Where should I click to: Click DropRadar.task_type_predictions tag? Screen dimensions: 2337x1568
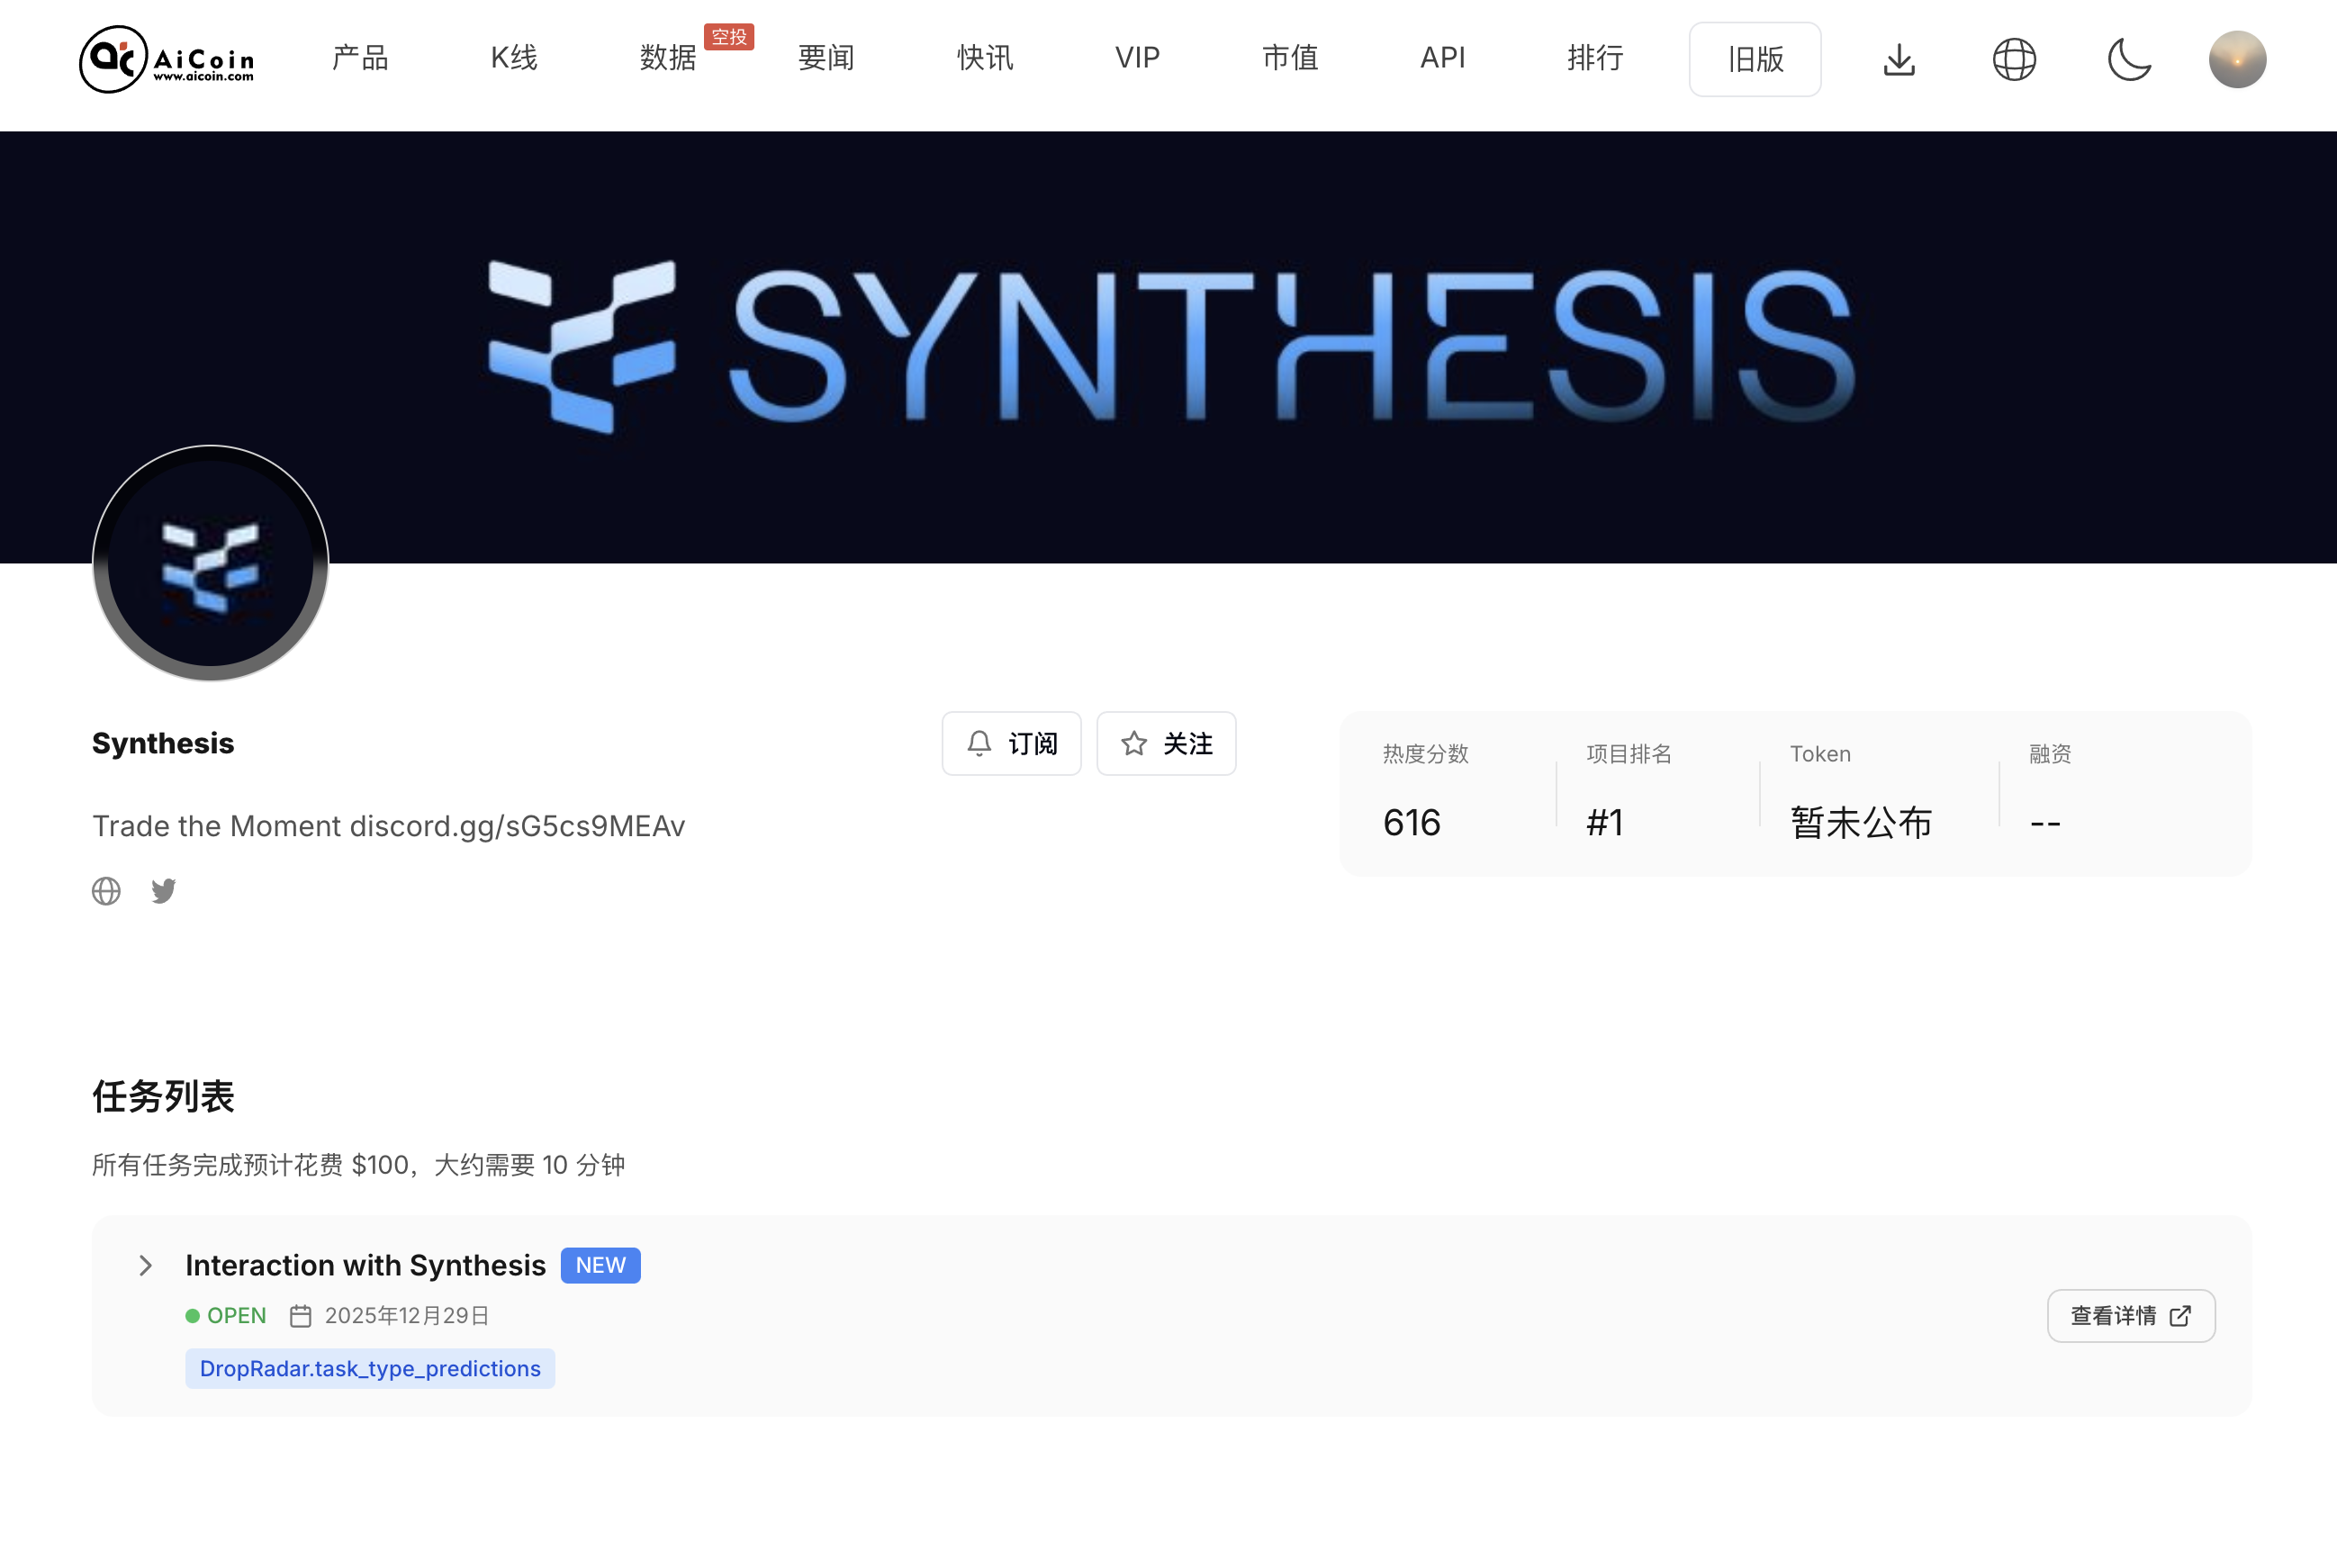tap(370, 1368)
